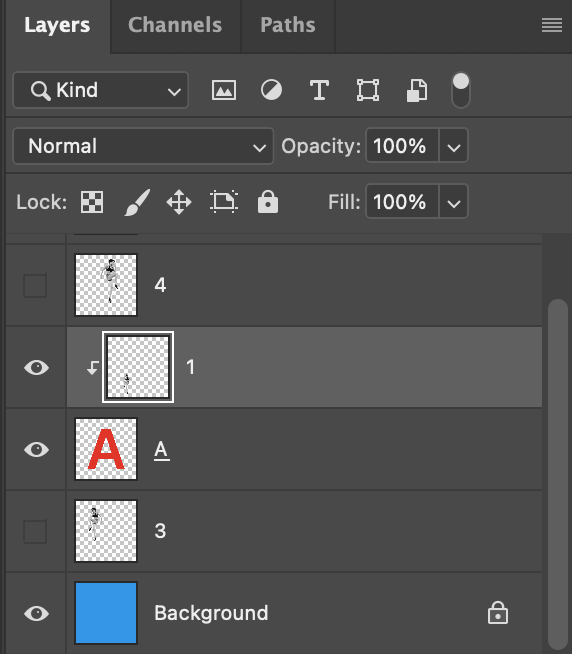The width and height of the screenshot is (572, 654).
Task: Select the Background layer name
Action: [x=211, y=613]
